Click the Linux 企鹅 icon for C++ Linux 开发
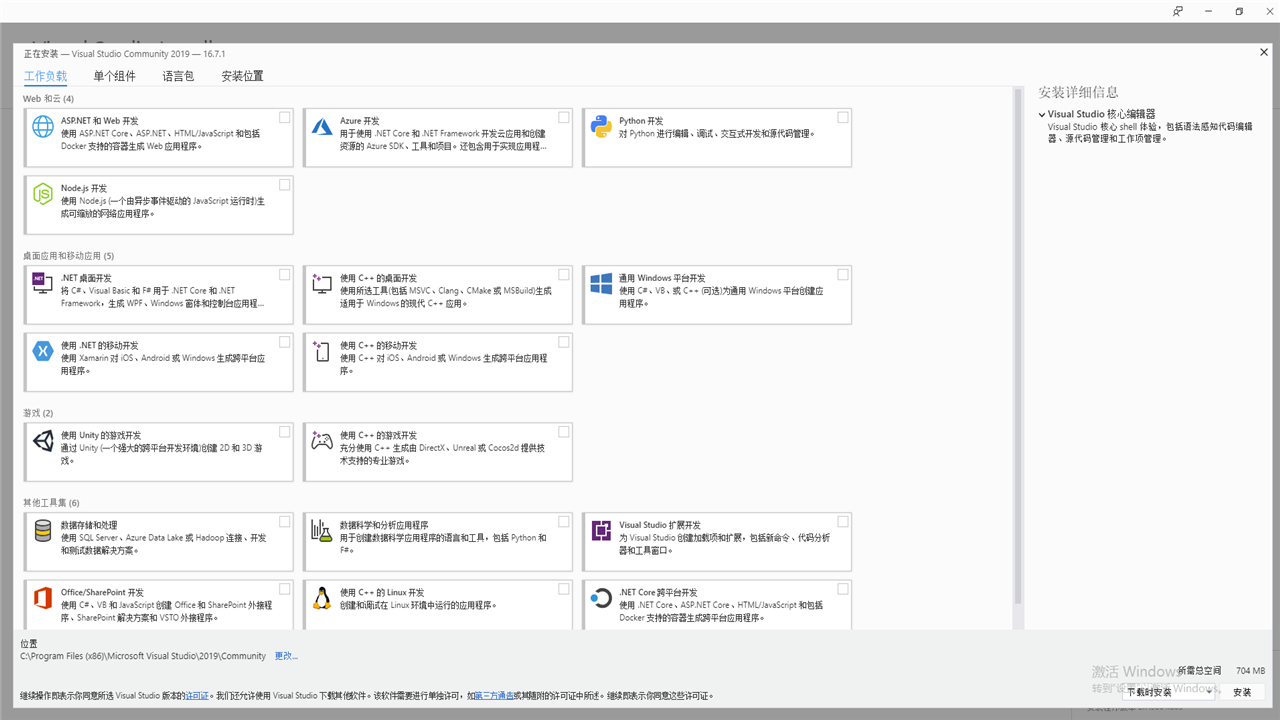Viewport: 1280px width, 720px height. (x=322, y=598)
